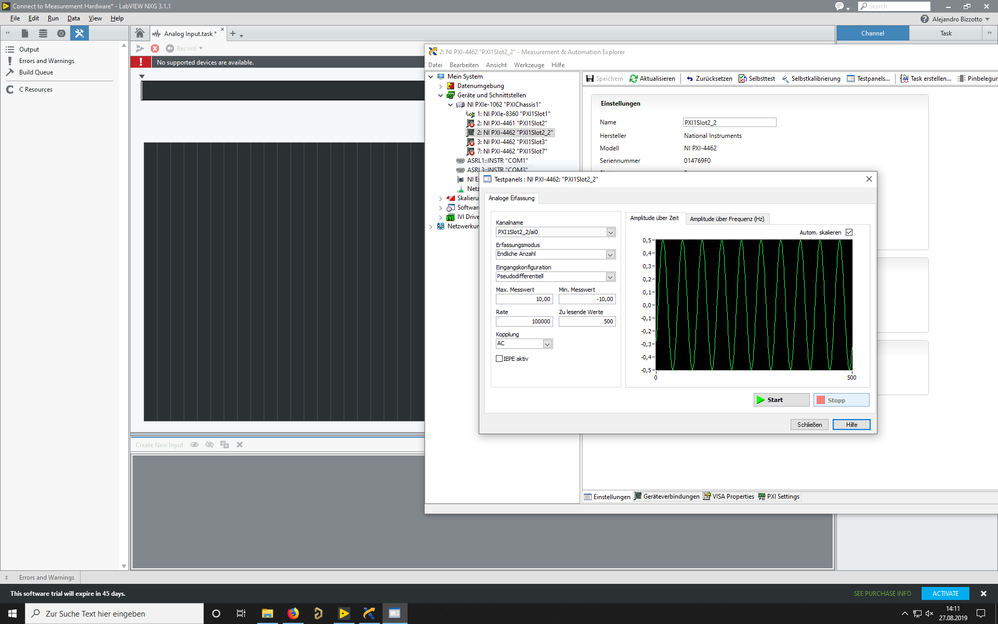Open Testpanels from MAX toolbar

[x=868, y=78]
